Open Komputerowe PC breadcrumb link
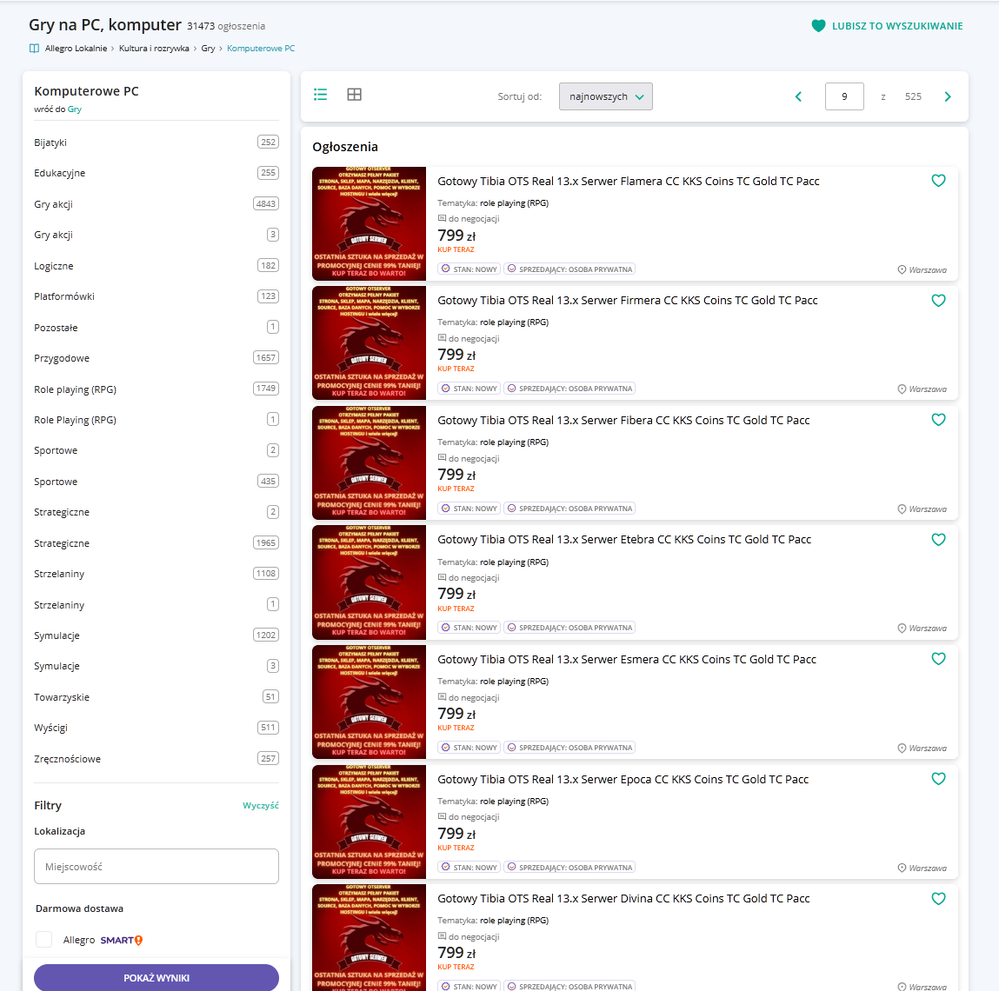Screen dimensions: 999x991 (261, 48)
